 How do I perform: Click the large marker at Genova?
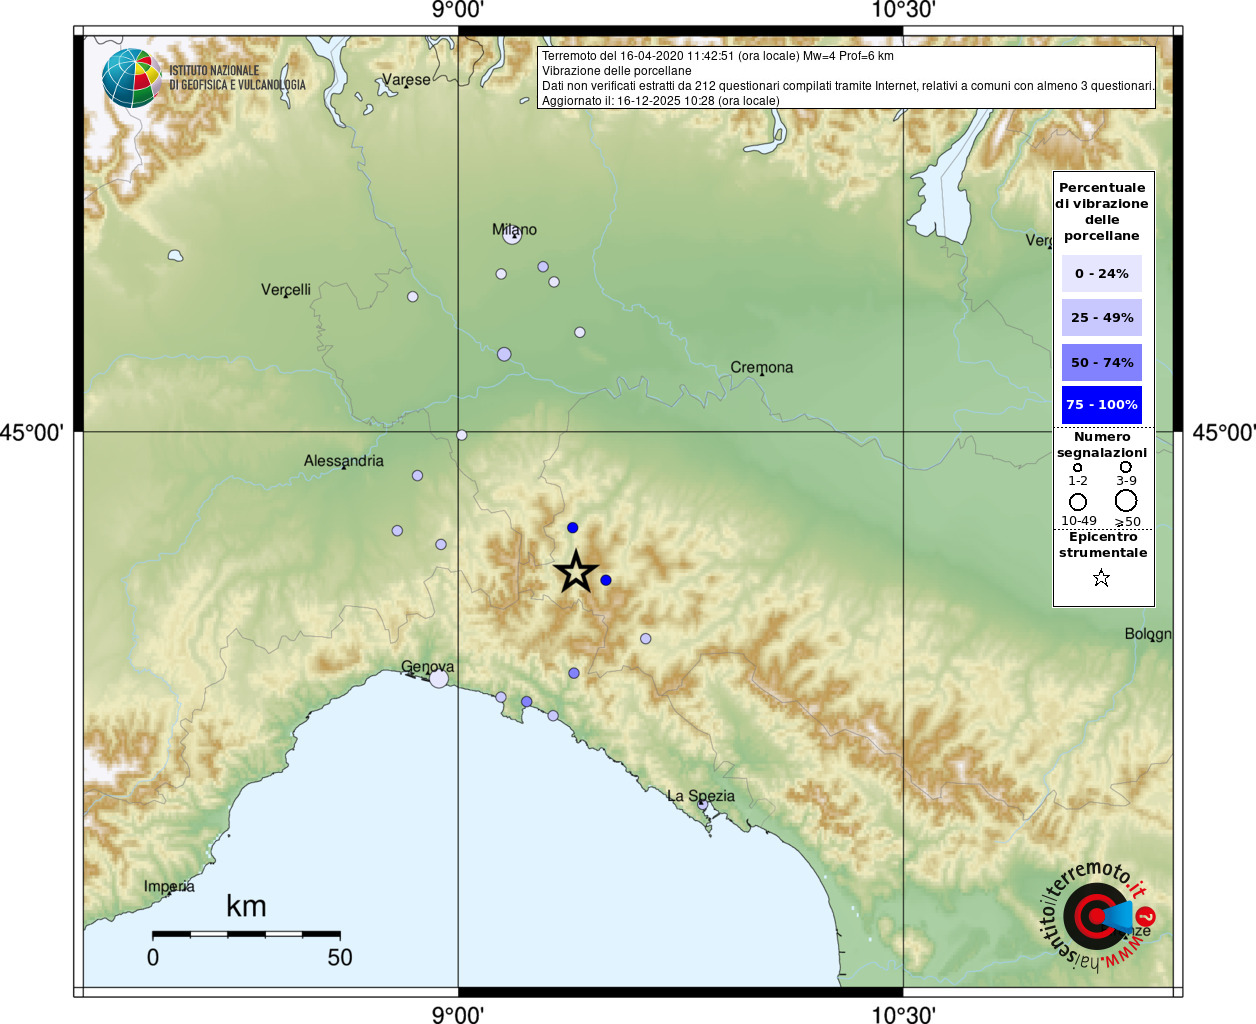(439, 679)
